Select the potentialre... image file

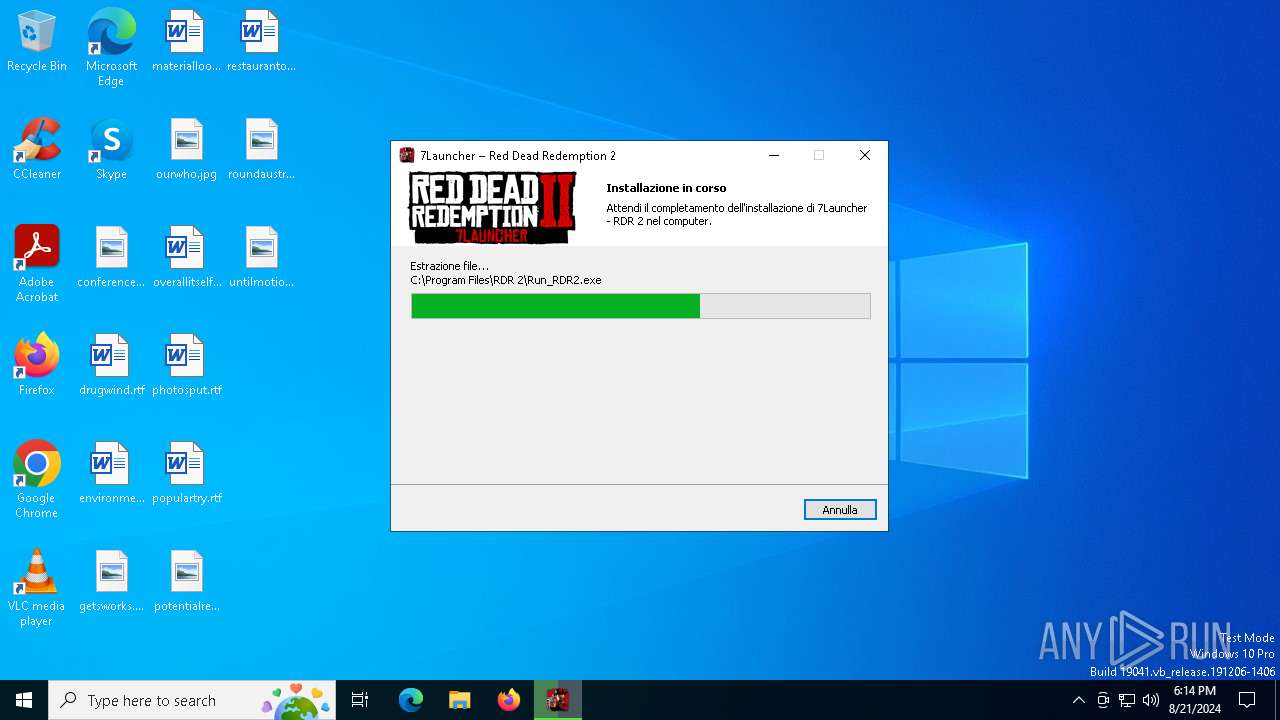(x=186, y=582)
